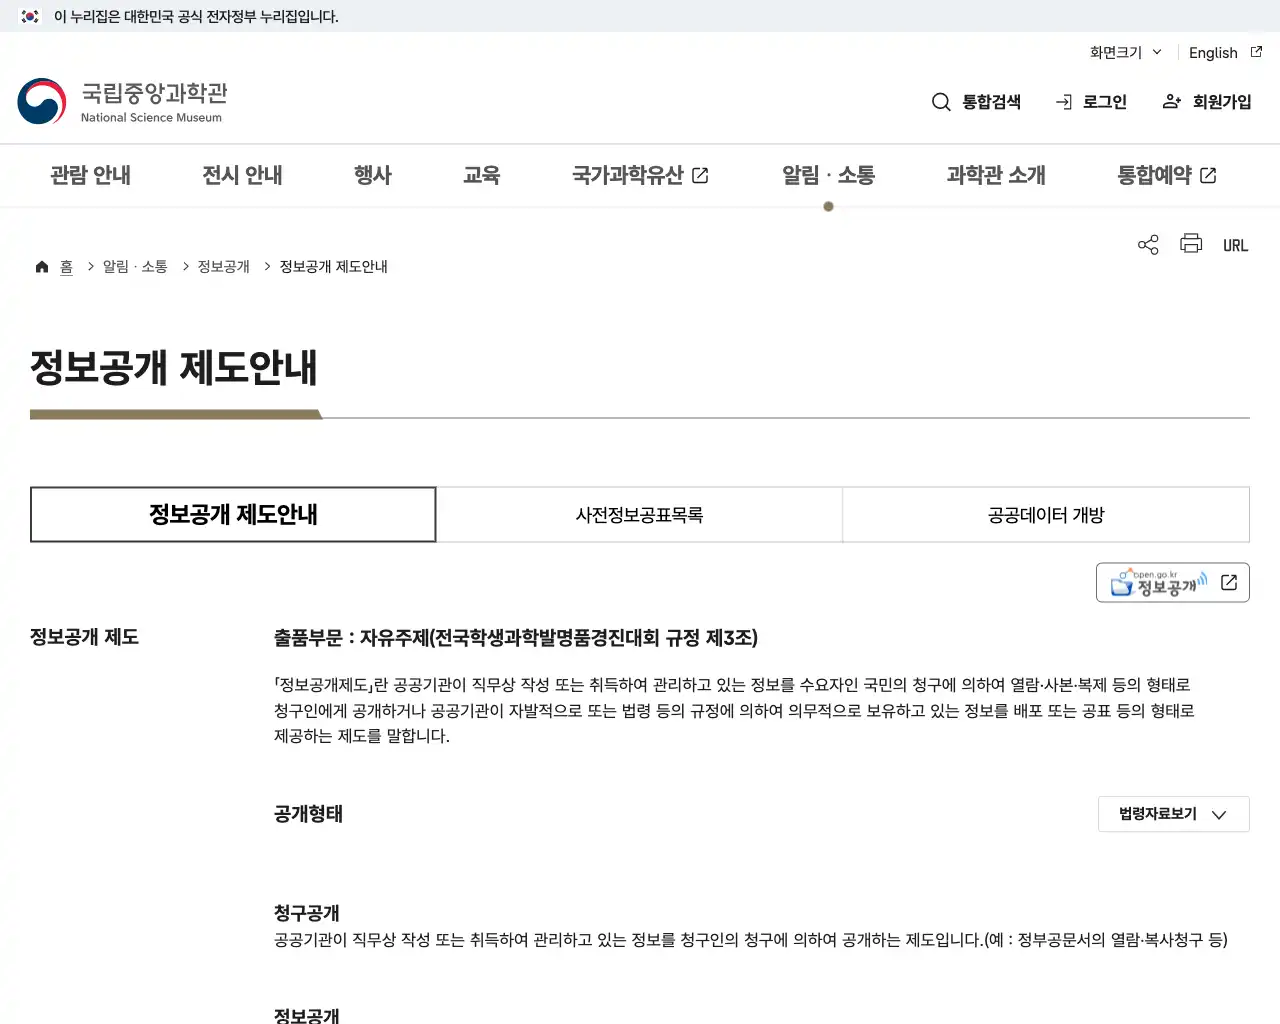Click the dot indicator below 알림·소통

coord(828,206)
